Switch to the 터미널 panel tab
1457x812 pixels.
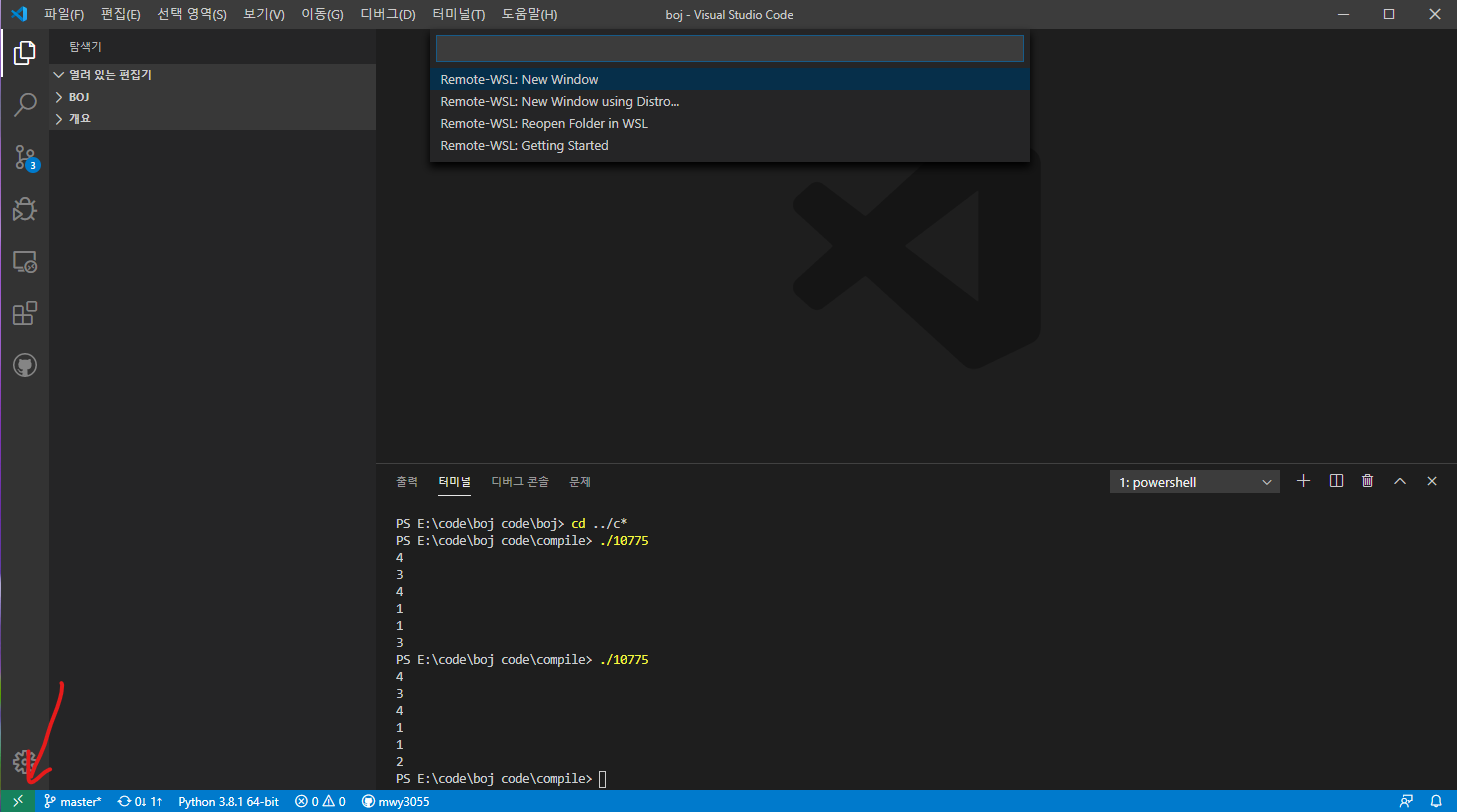point(454,481)
